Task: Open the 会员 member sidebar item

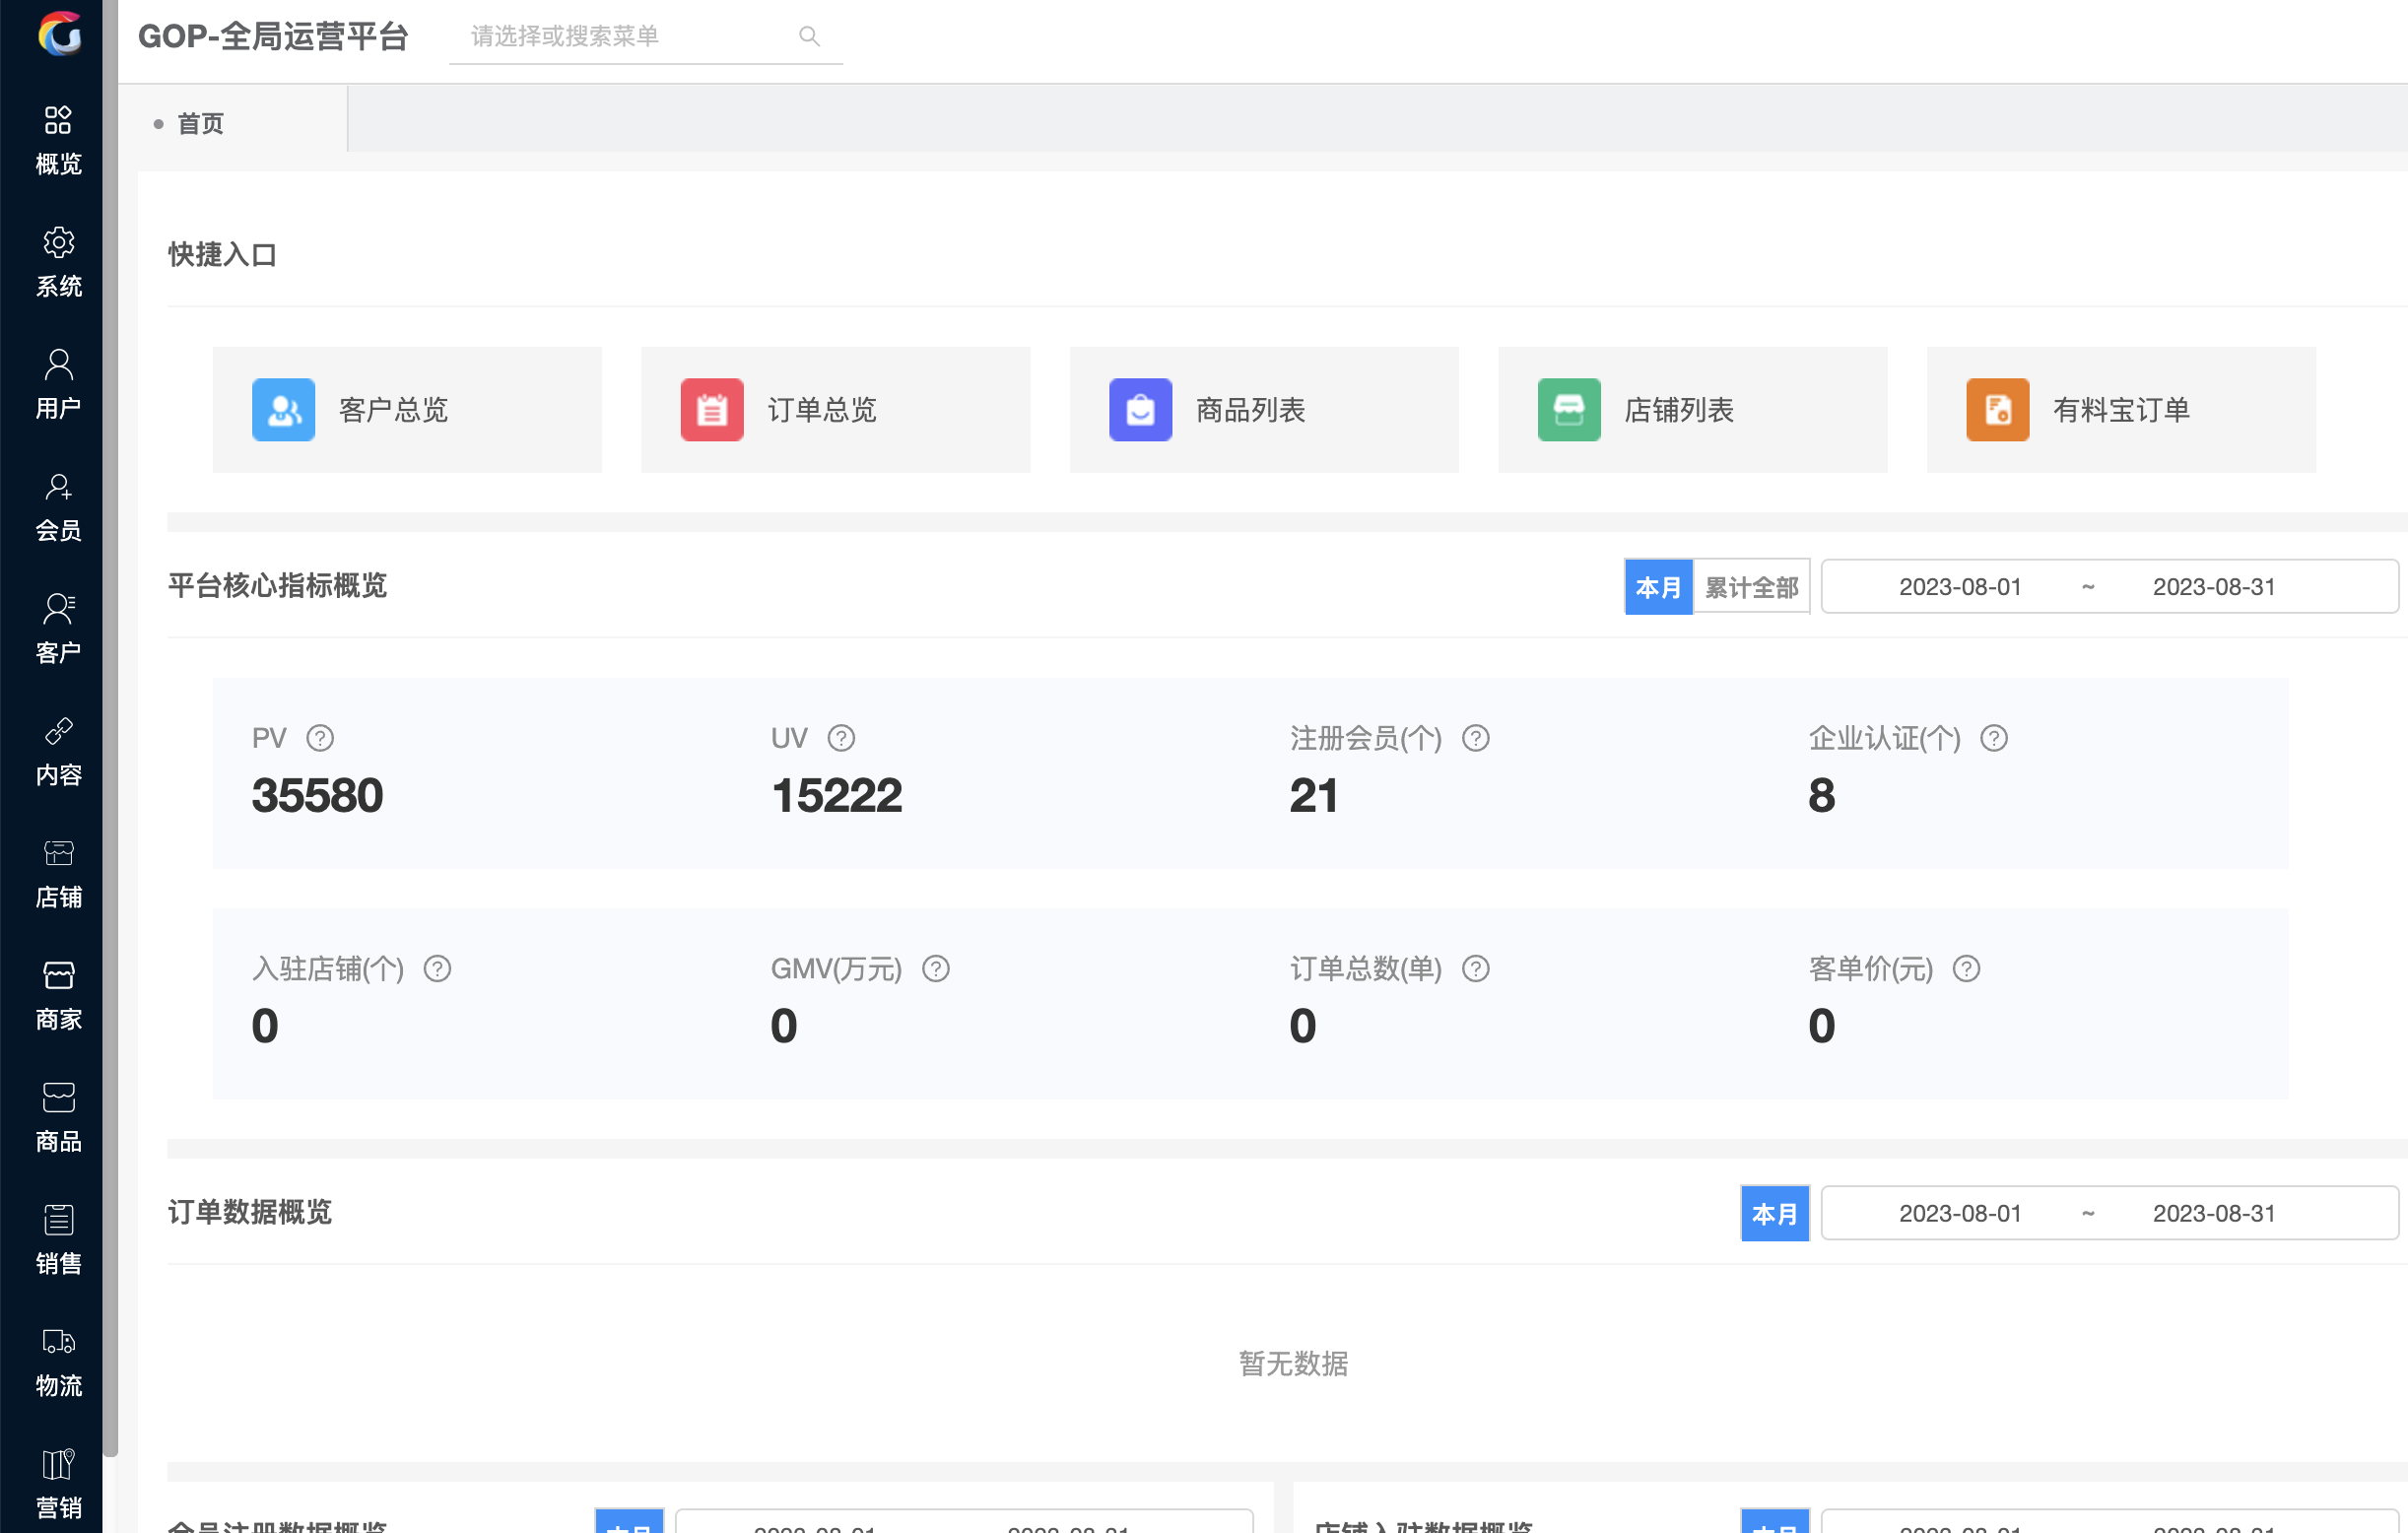Action: tap(58, 507)
